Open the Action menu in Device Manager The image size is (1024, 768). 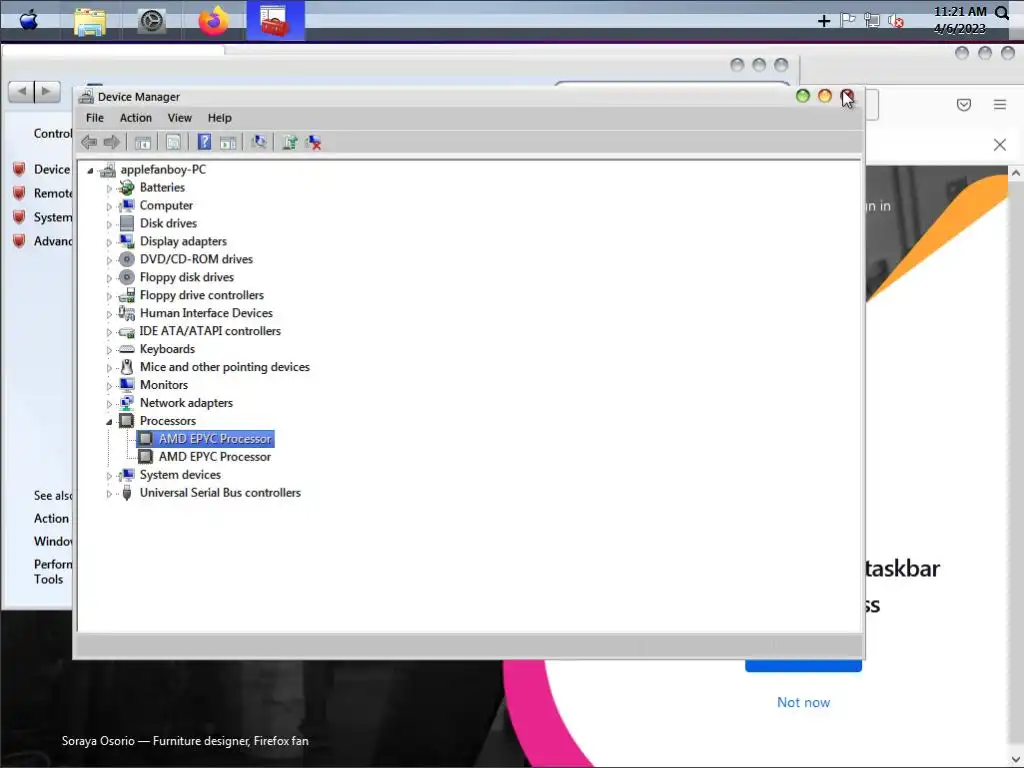pyautogui.click(x=136, y=118)
